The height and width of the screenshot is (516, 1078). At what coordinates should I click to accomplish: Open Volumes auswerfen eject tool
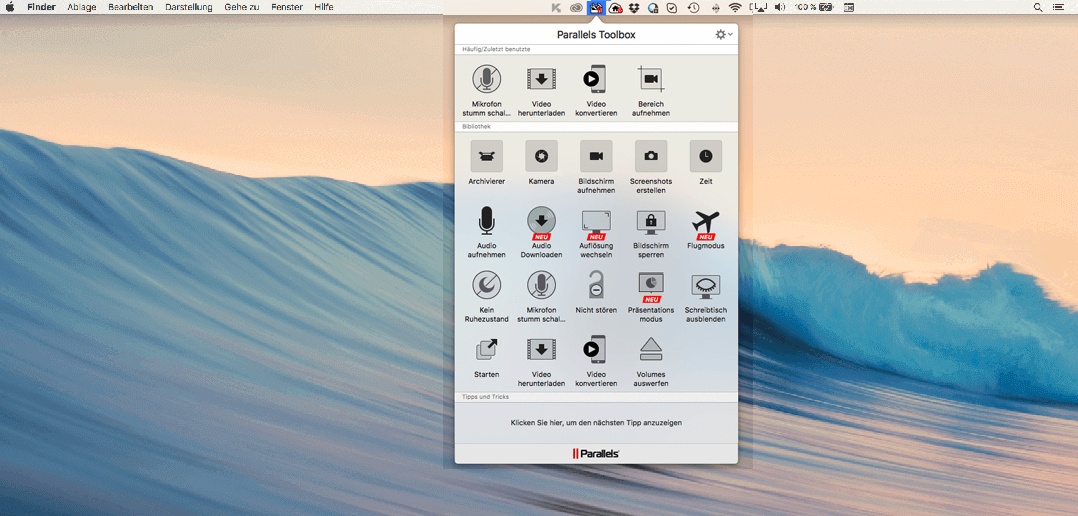pos(651,349)
